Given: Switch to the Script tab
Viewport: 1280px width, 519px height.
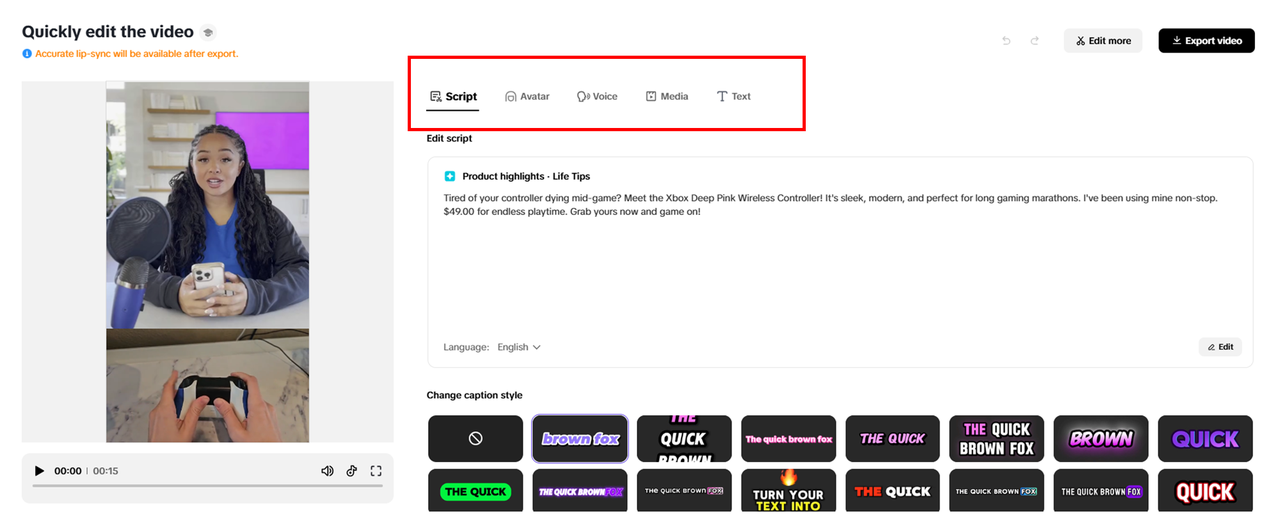Looking at the screenshot, I should point(453,97).
